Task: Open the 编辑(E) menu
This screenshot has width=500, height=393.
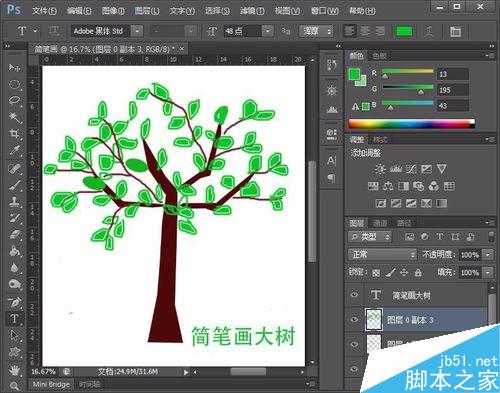Action: click(x=79, y=11)
